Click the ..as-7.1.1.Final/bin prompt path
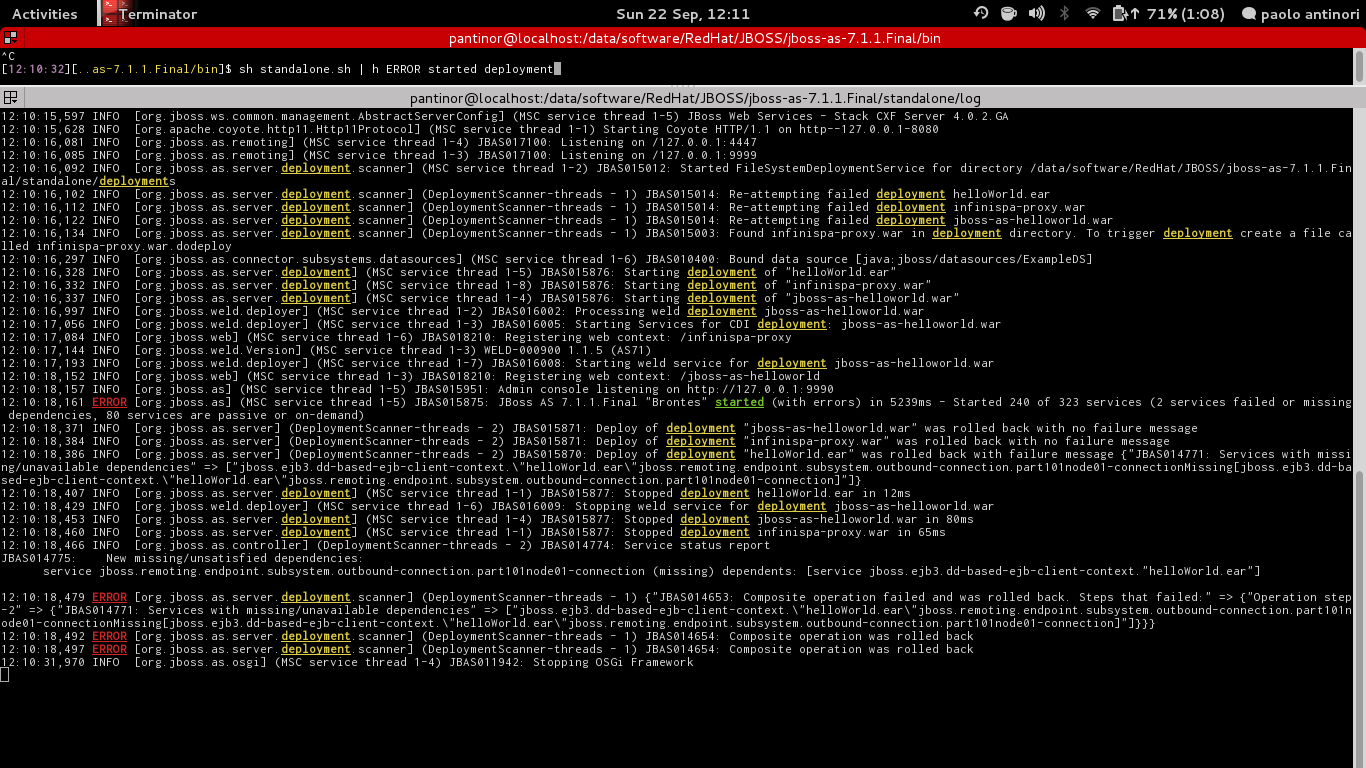Viewport: 1366px width, 768px height. [147, 69]
